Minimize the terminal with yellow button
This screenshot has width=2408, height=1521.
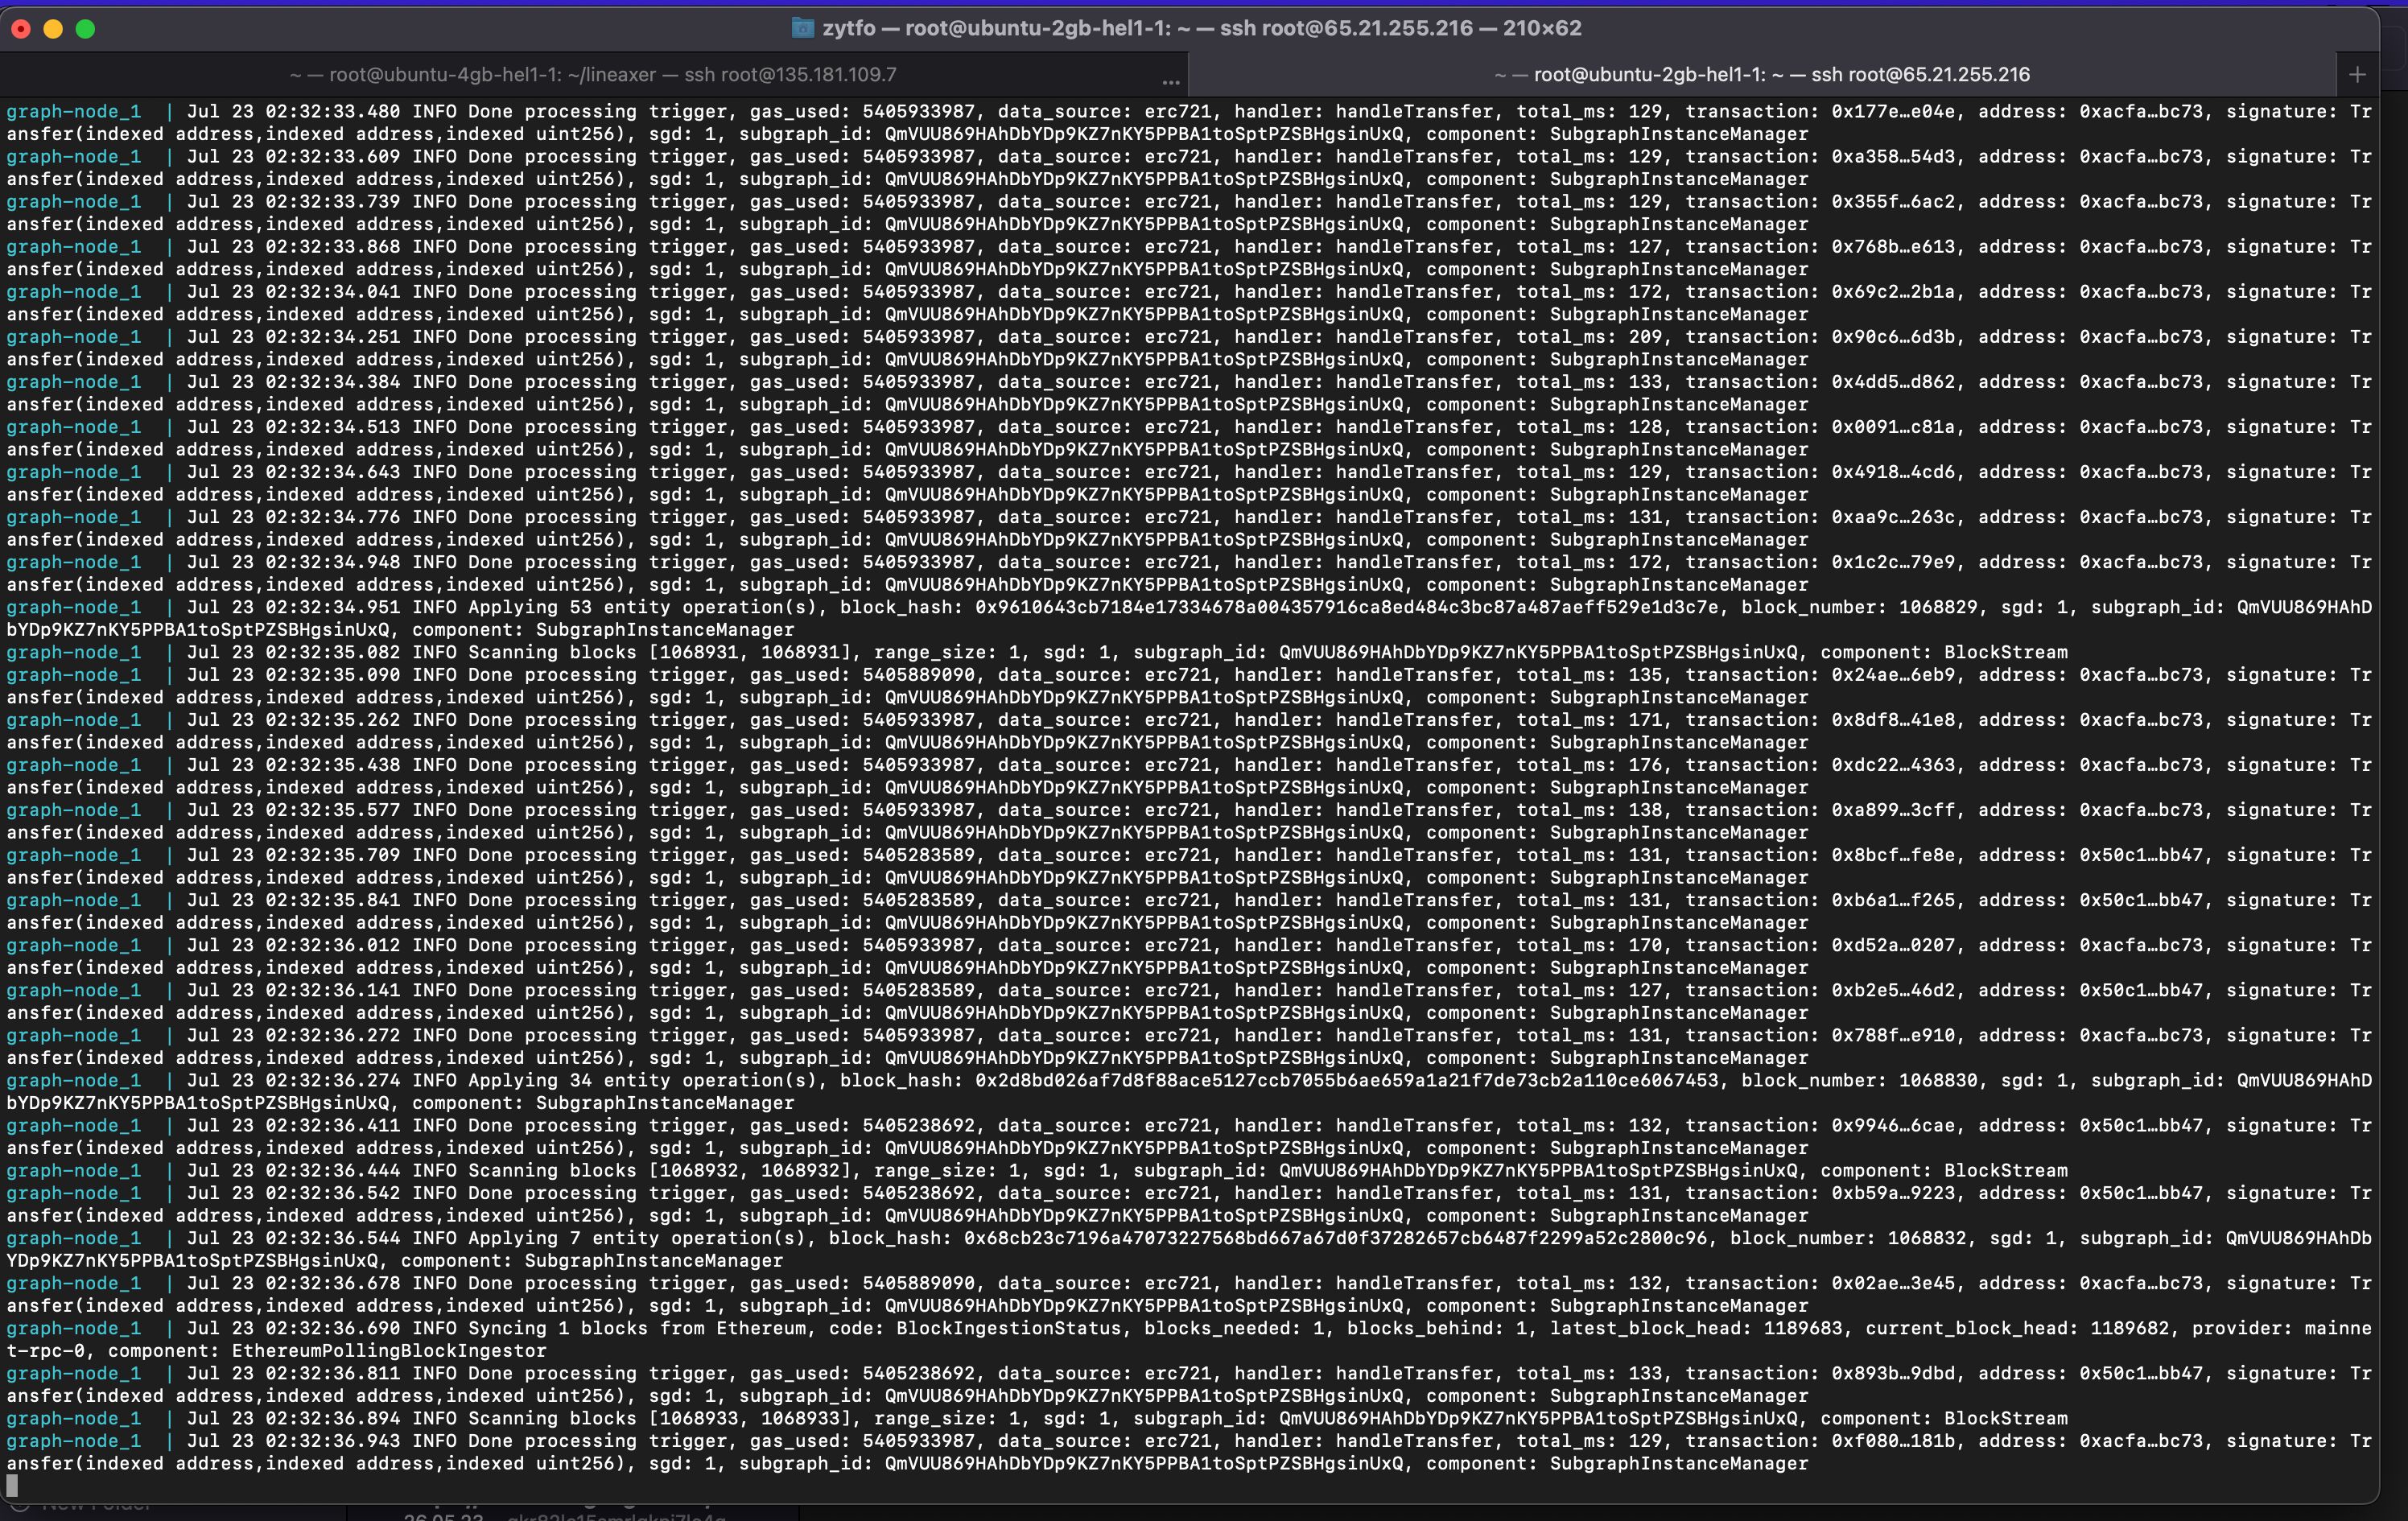54,29
